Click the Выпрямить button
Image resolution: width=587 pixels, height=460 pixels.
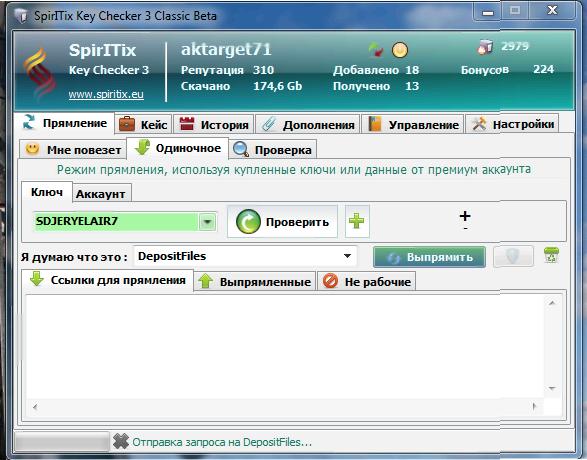(x=429, y=257)
